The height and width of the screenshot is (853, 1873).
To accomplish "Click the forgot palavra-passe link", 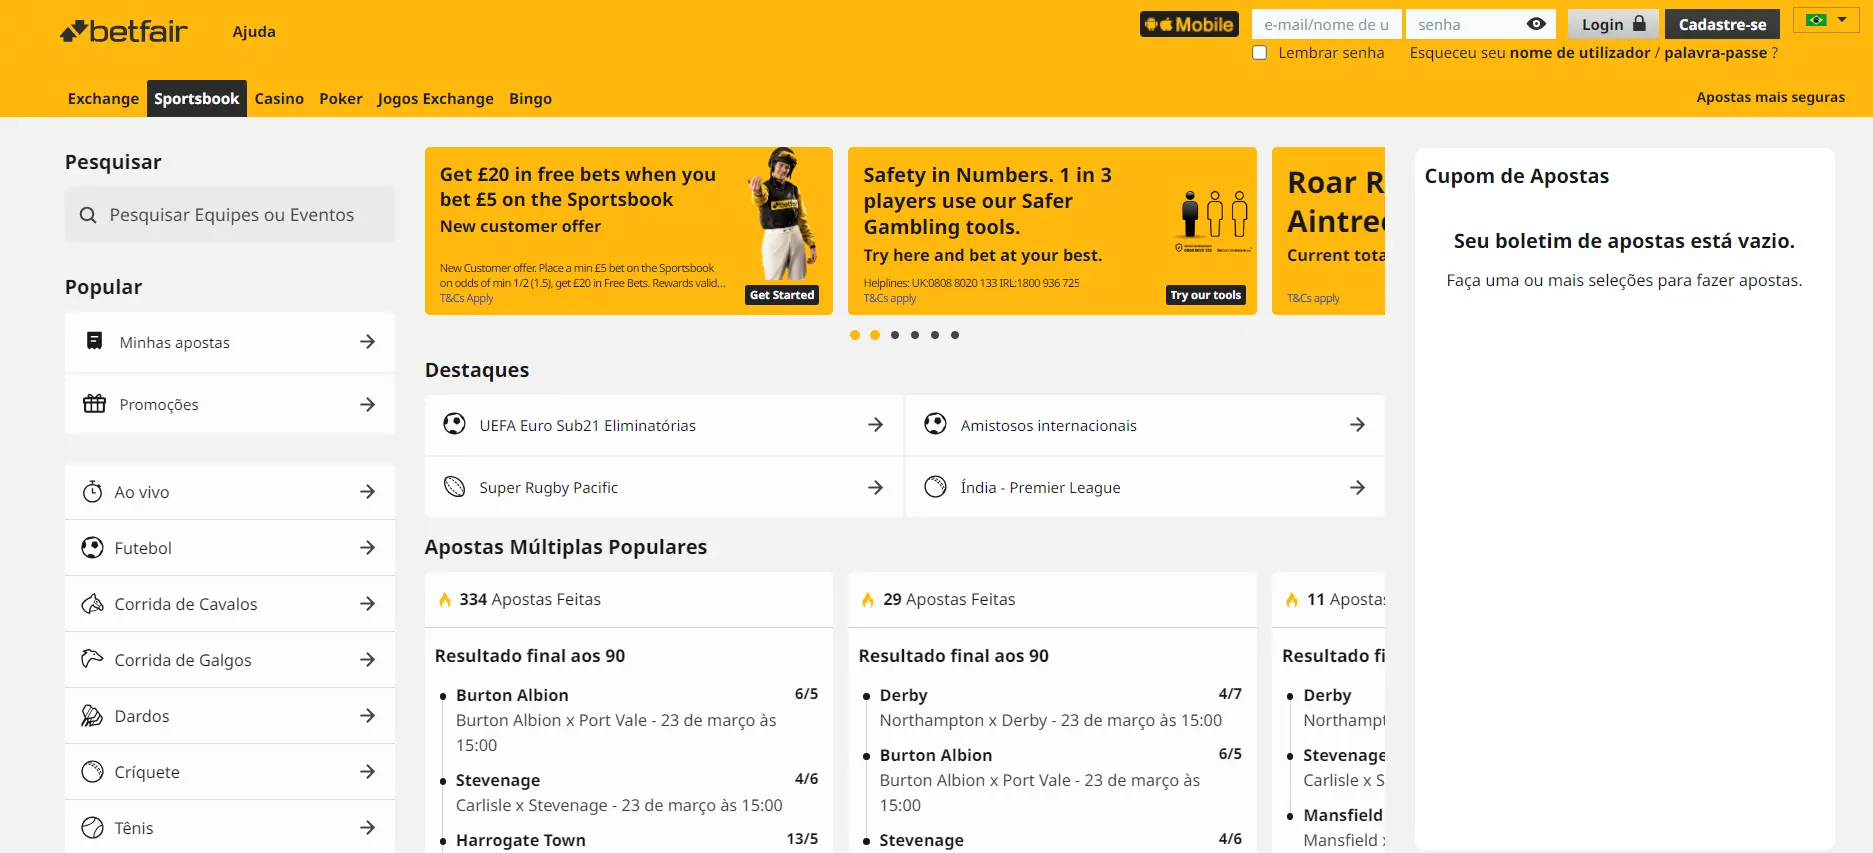I will click(1716, 53).
